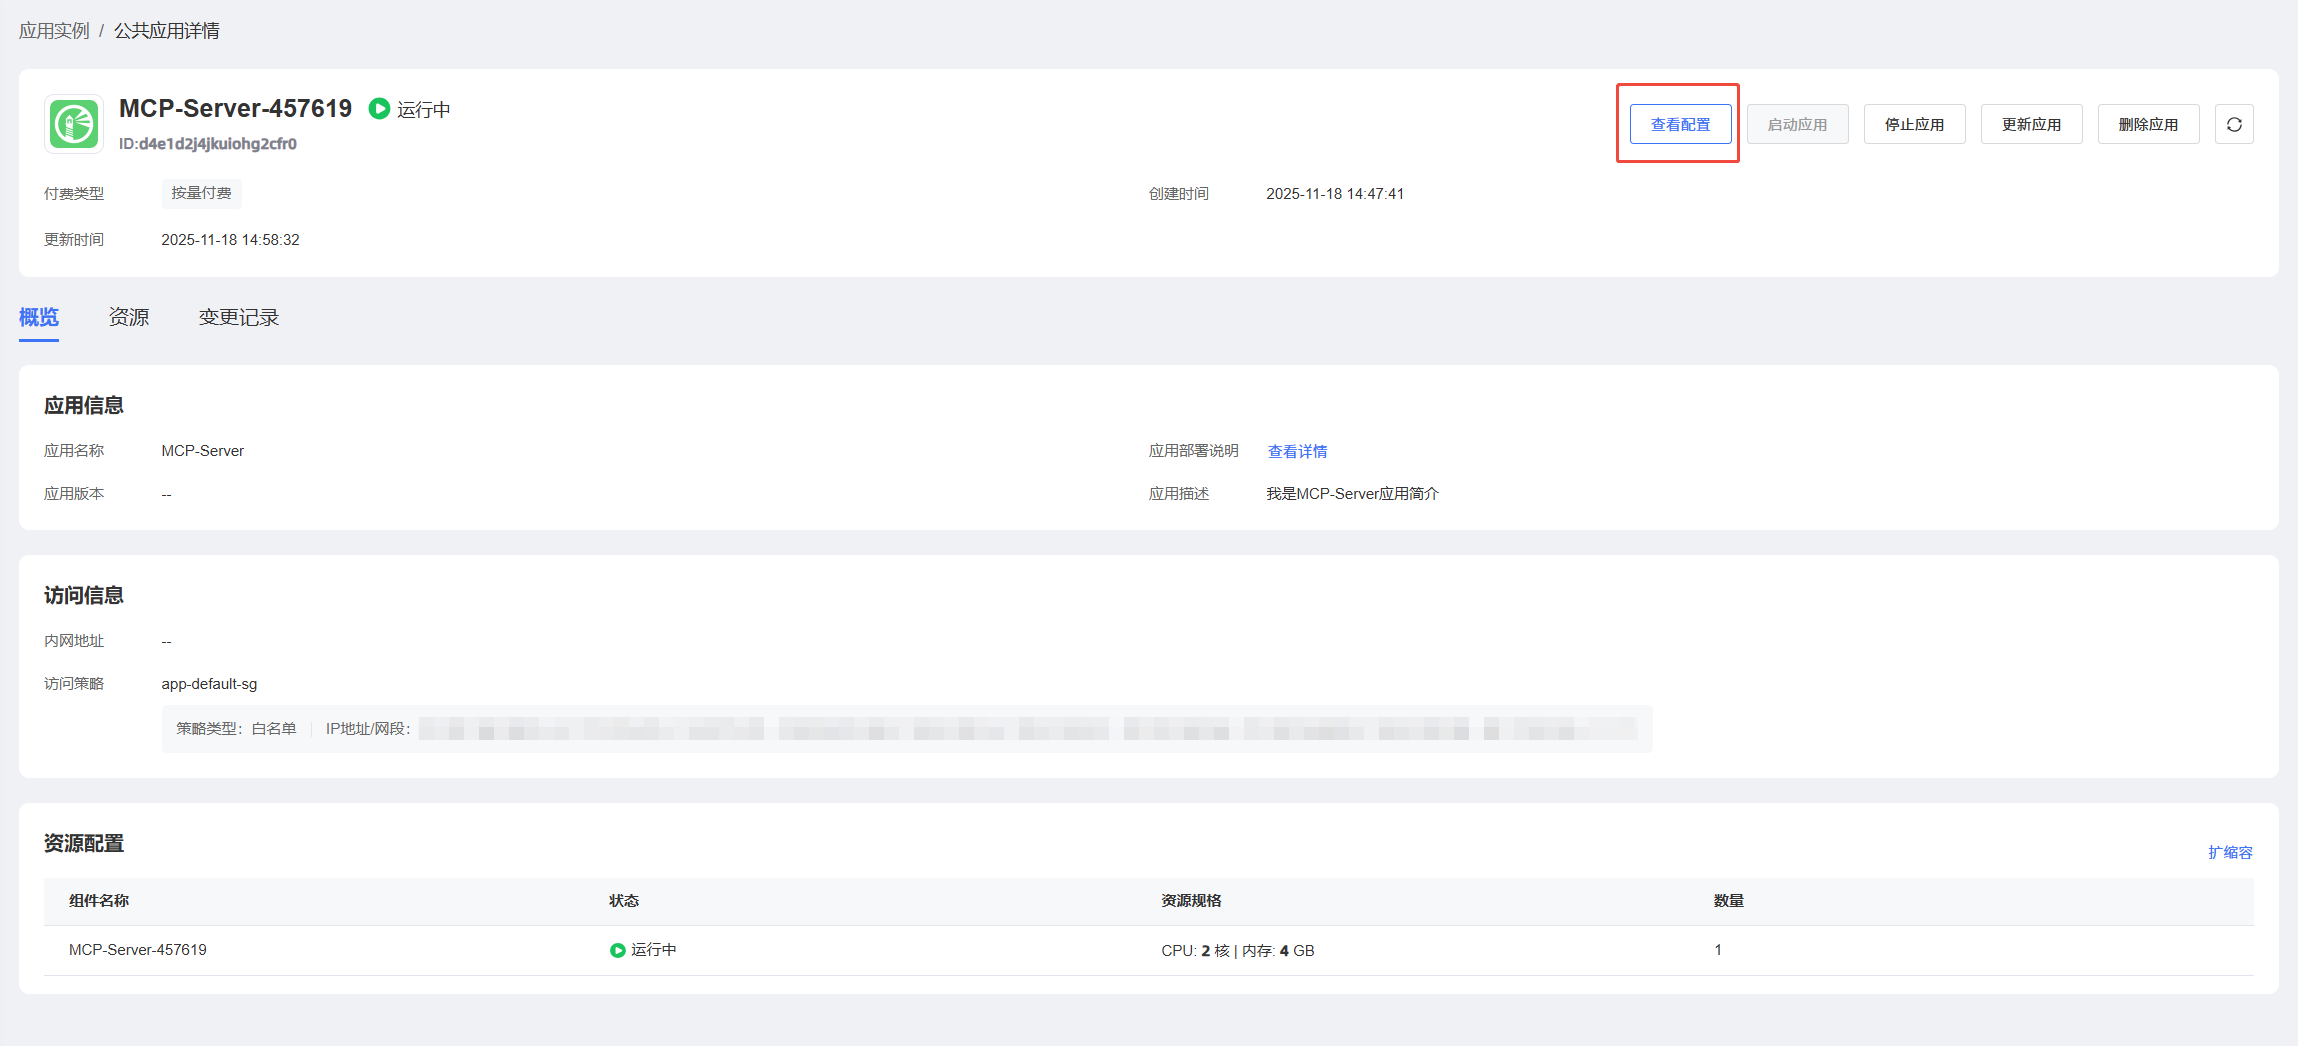Click the refresh icon button

2234,125
